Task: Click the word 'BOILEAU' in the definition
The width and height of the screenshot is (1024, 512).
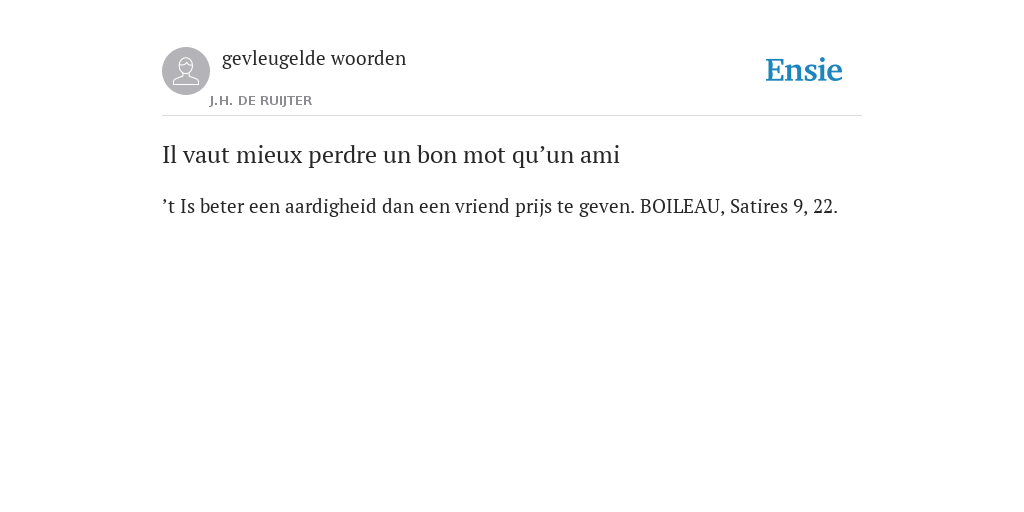Action: (680, 206)
